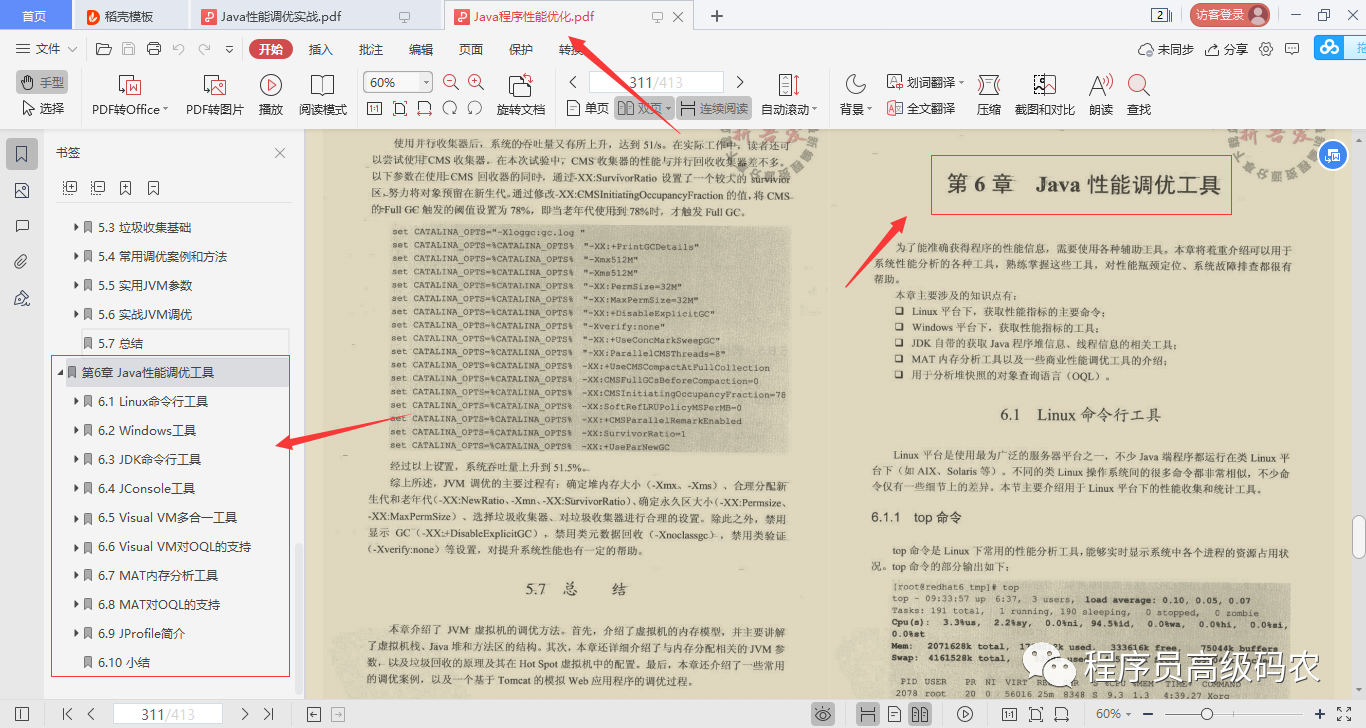The width and height of the screenshot is (1366, 728).
Task: Open the 背景 background dropdown
Action: (854, 95)
